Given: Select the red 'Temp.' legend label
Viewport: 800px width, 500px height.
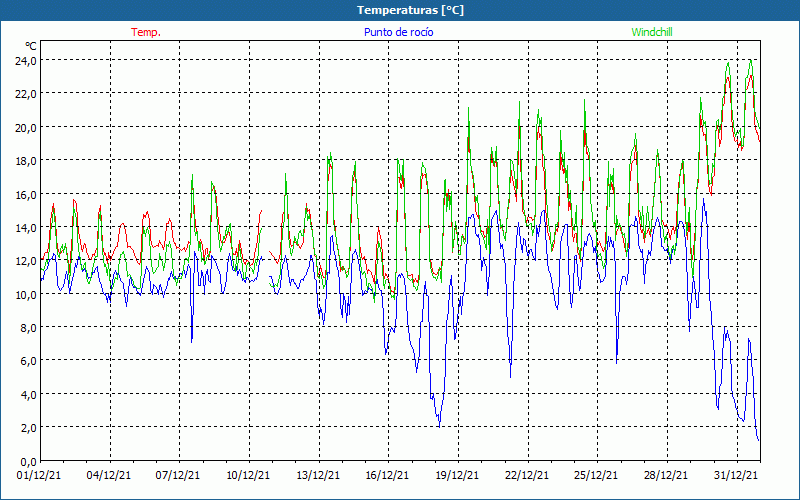Looking at the screenshot, I should point(146,32).
